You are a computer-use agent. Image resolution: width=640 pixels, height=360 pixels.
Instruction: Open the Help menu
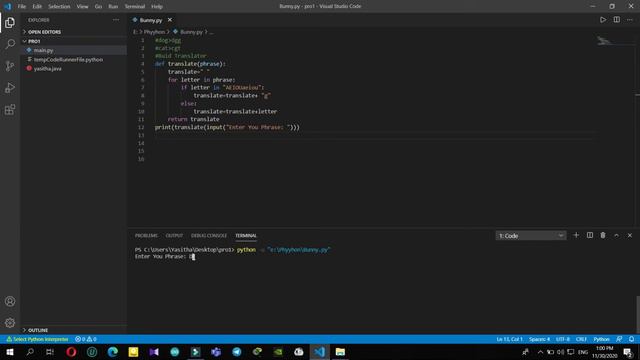[x=157, y=7]
